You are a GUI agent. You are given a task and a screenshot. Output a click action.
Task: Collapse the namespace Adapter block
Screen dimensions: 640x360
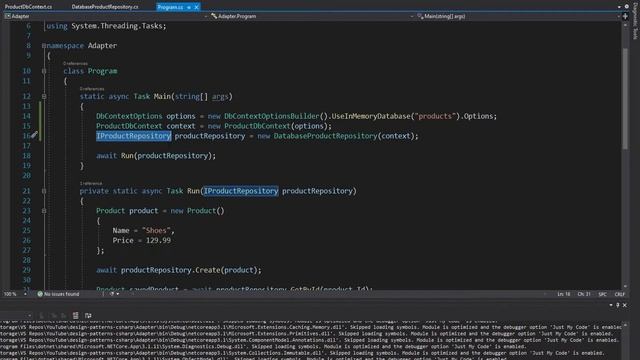tap(44, 46)
